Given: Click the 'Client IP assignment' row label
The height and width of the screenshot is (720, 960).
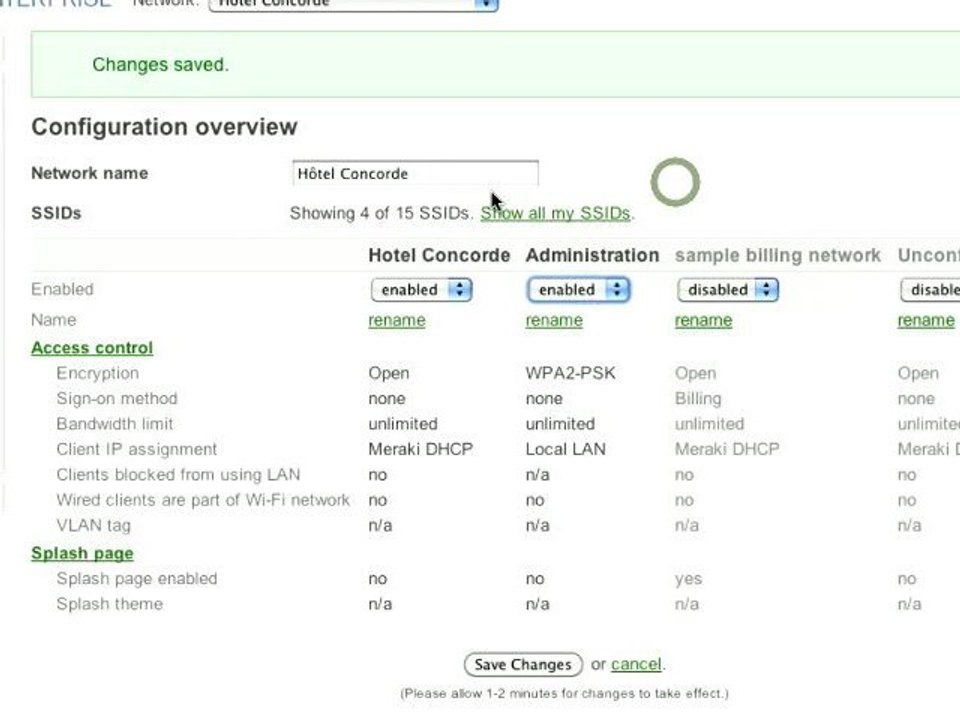Looking at the screenshot, I should (x=137, y=449).
